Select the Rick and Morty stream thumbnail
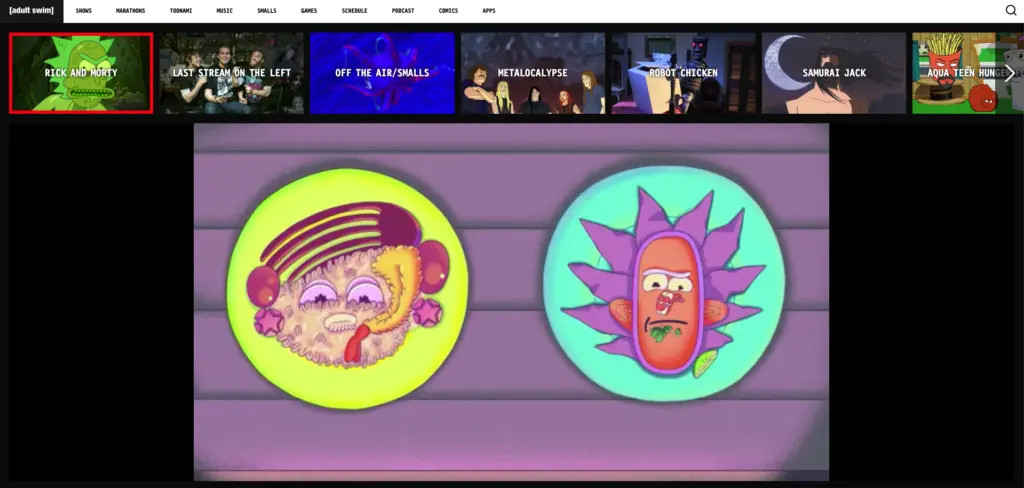Screen dimensions: 1024x488 pos(81,73)
